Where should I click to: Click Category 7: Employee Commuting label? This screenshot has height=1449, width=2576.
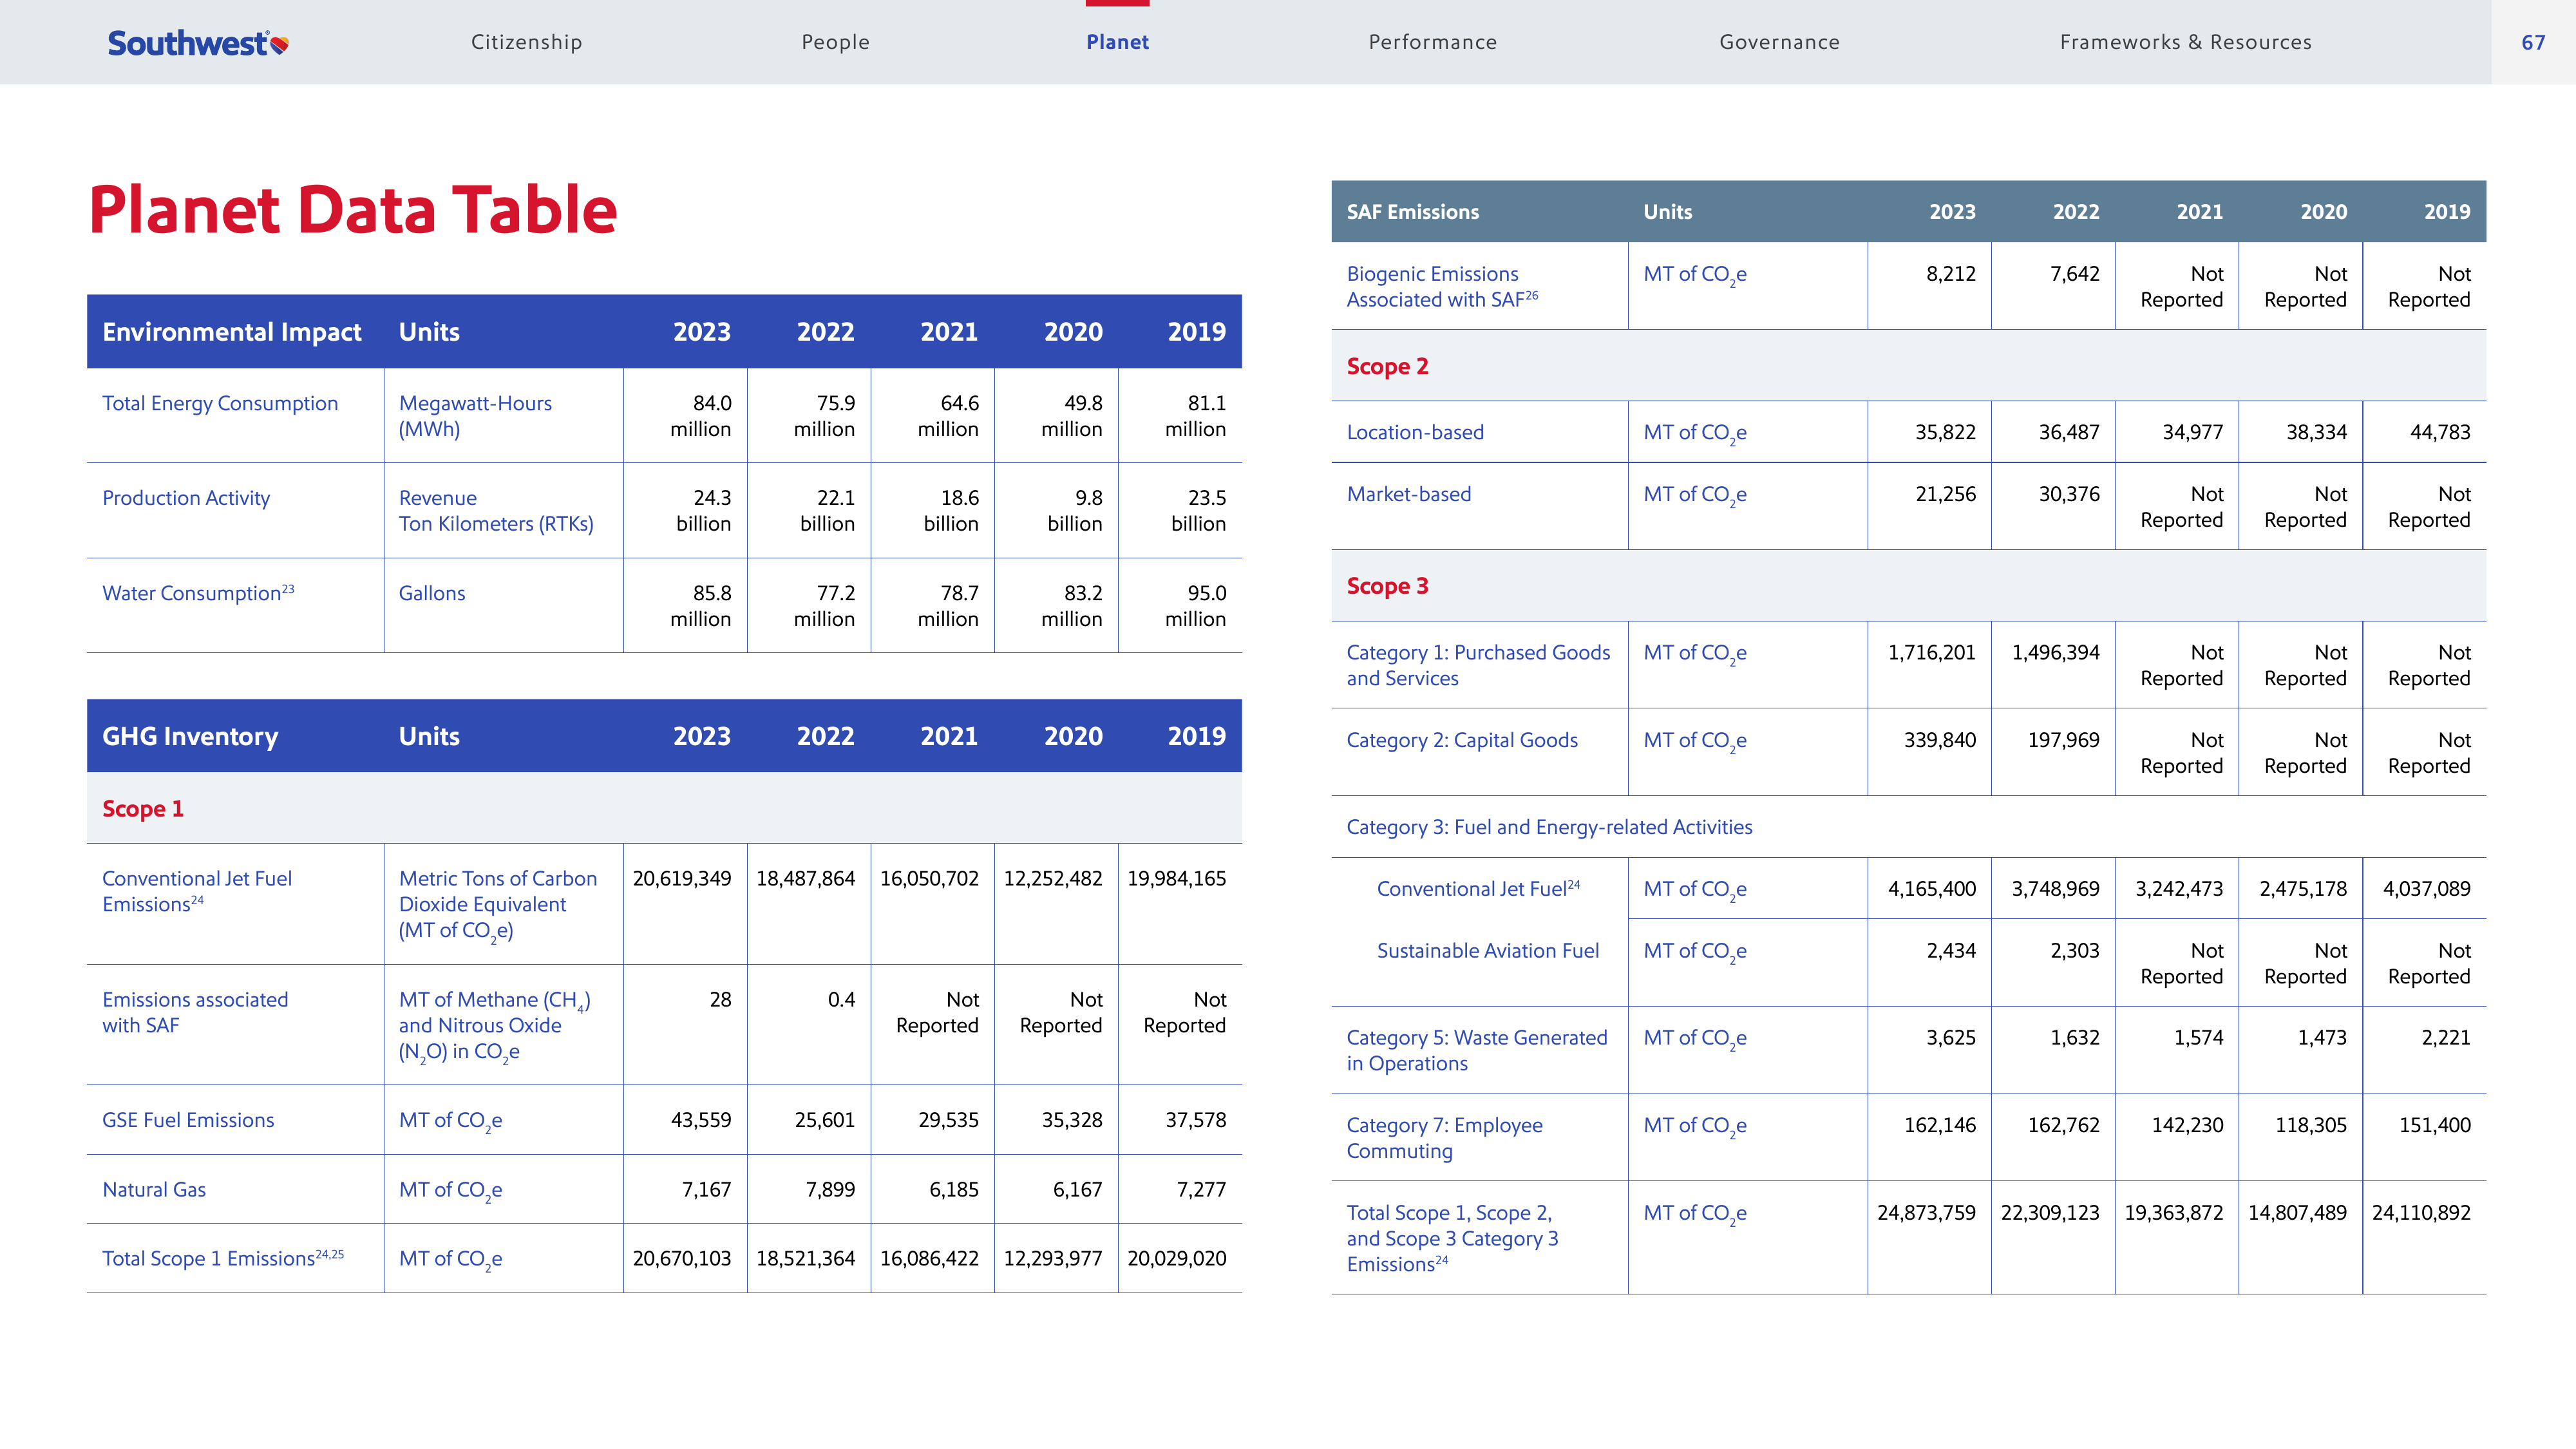(x=1444, y=1138)
